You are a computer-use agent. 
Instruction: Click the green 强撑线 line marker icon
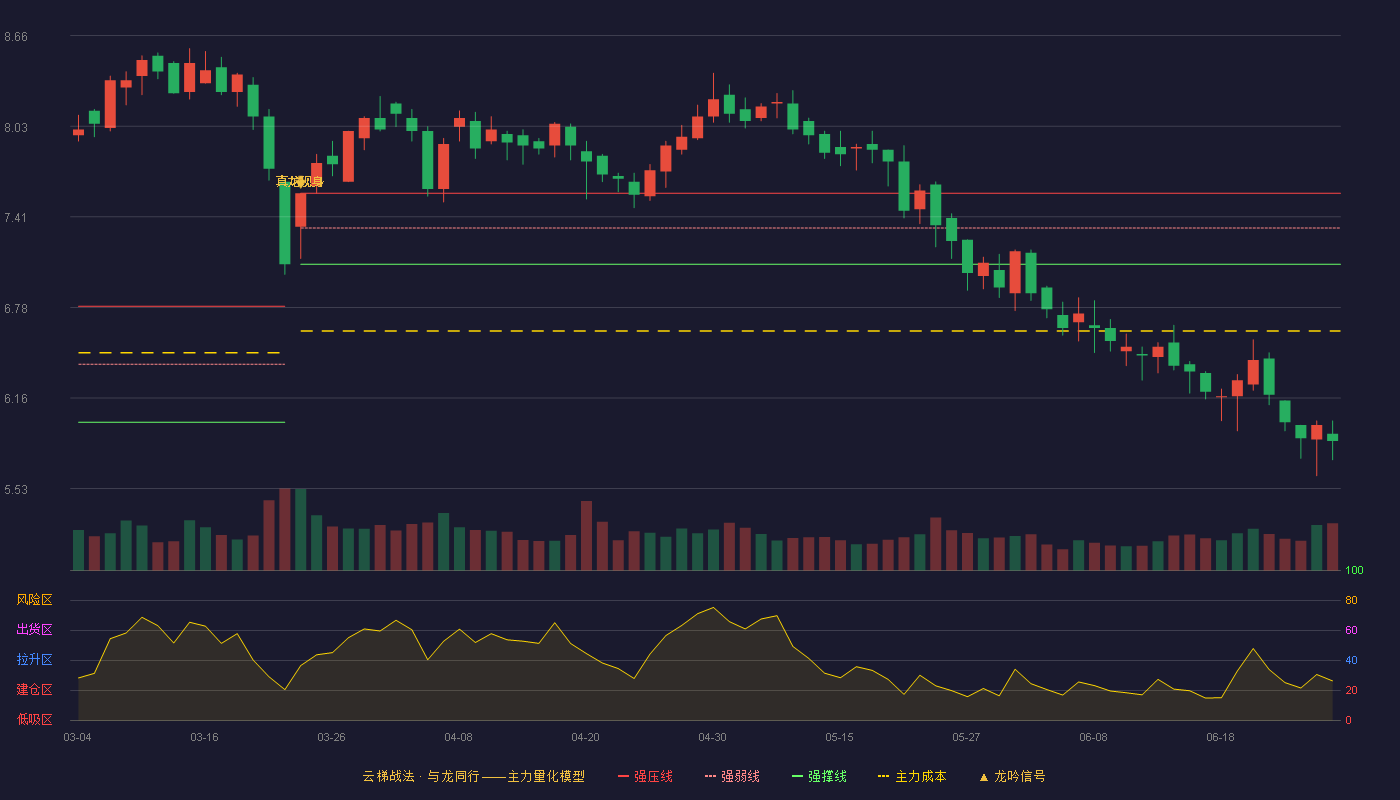coord(797,776)
